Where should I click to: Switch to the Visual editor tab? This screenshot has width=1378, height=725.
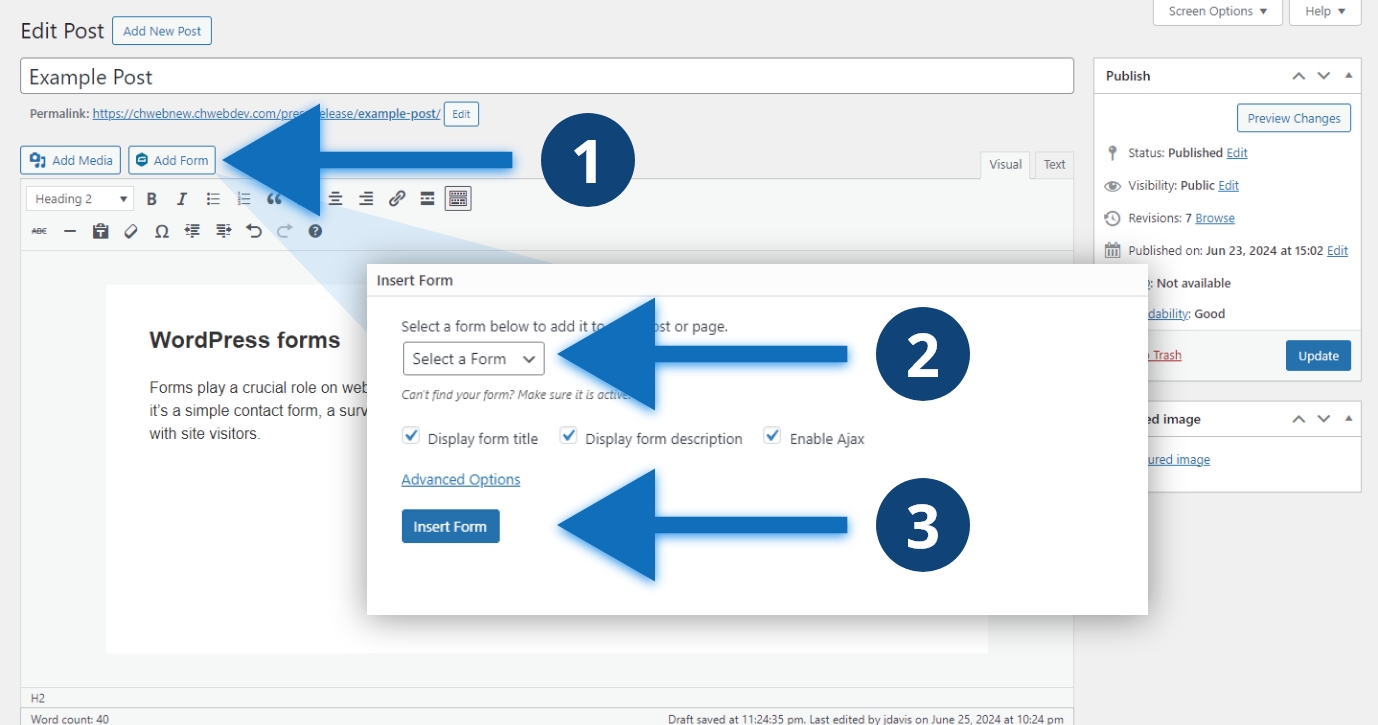tap(1005, 165)
